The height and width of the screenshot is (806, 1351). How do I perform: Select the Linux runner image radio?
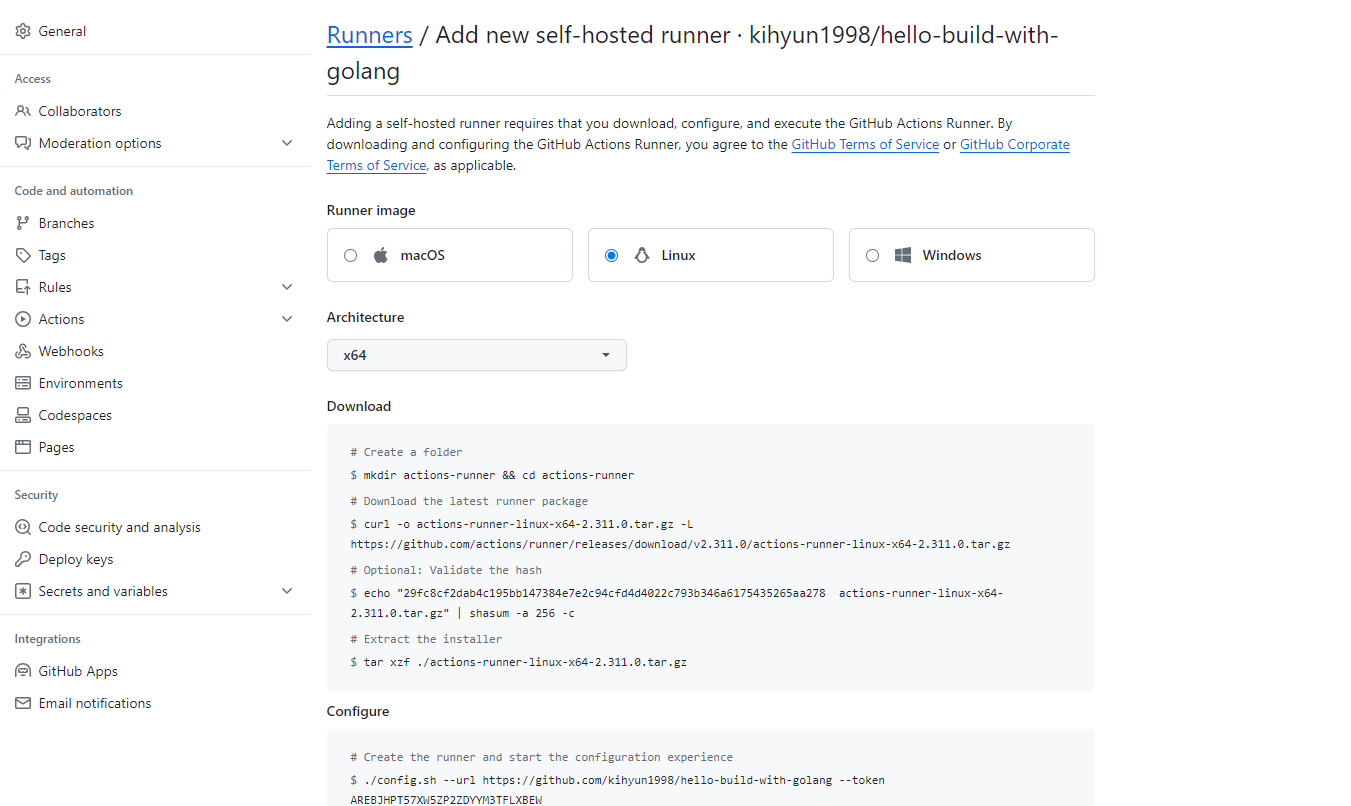pos(611,255)
